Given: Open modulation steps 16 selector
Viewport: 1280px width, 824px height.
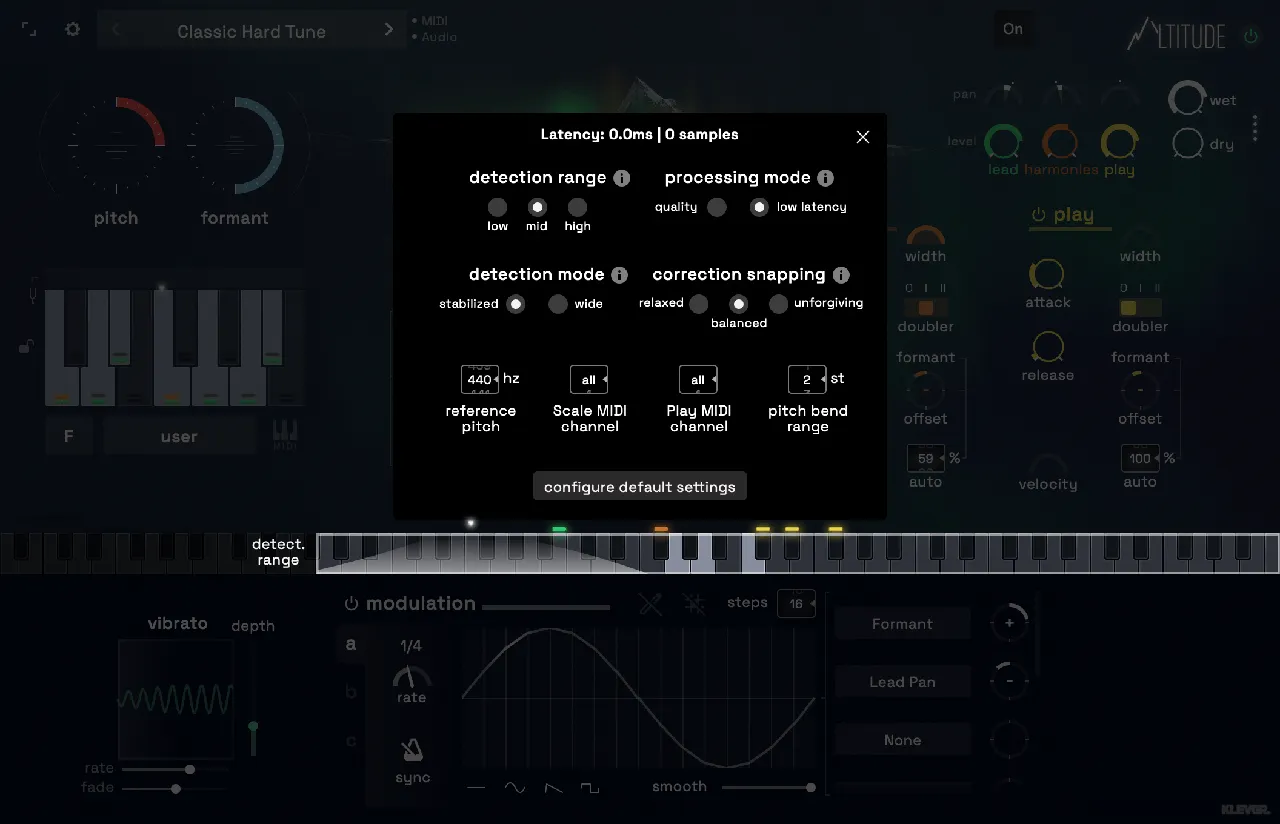Looking at the screenshot, I should pos(796,604).
